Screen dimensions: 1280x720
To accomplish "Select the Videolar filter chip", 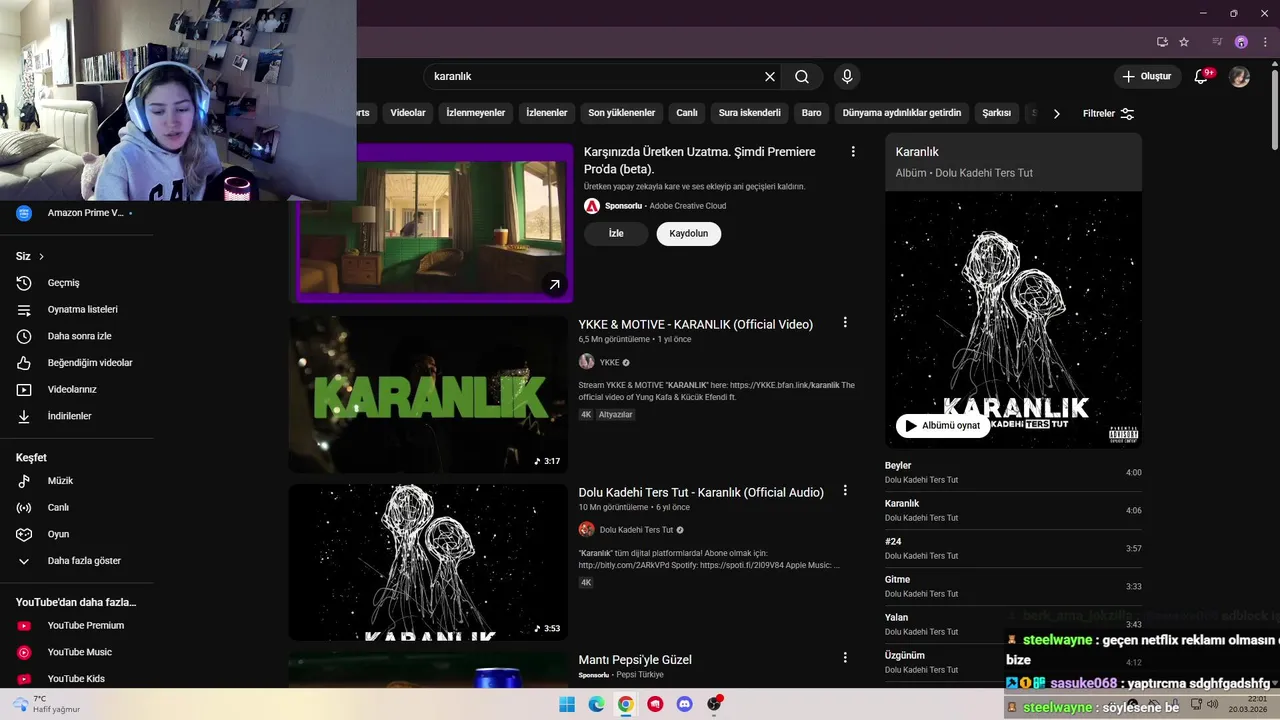I will pos(408,113).
